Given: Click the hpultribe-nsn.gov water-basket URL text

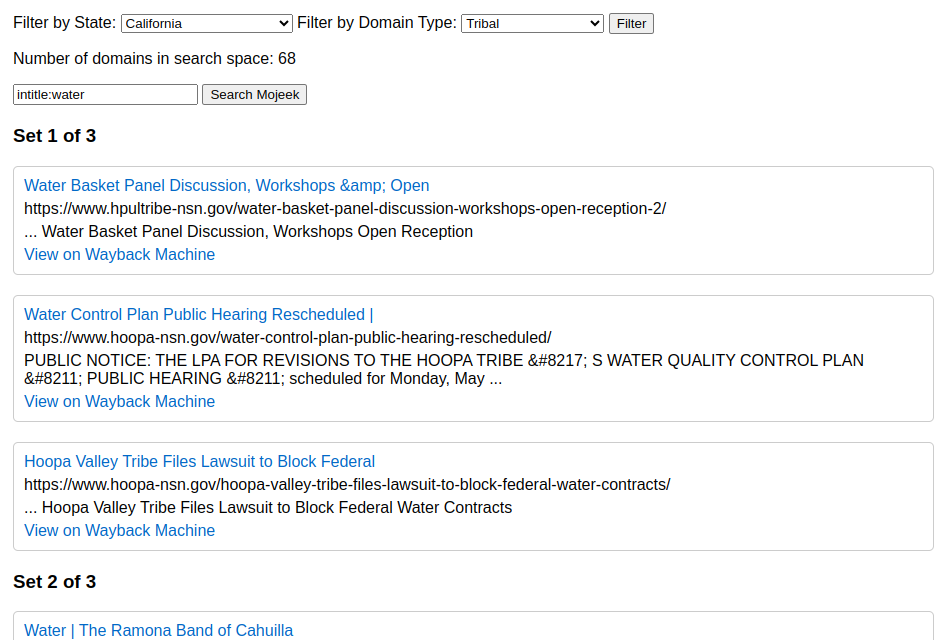Looking at the screenshot, I should [x=345, y=209].
